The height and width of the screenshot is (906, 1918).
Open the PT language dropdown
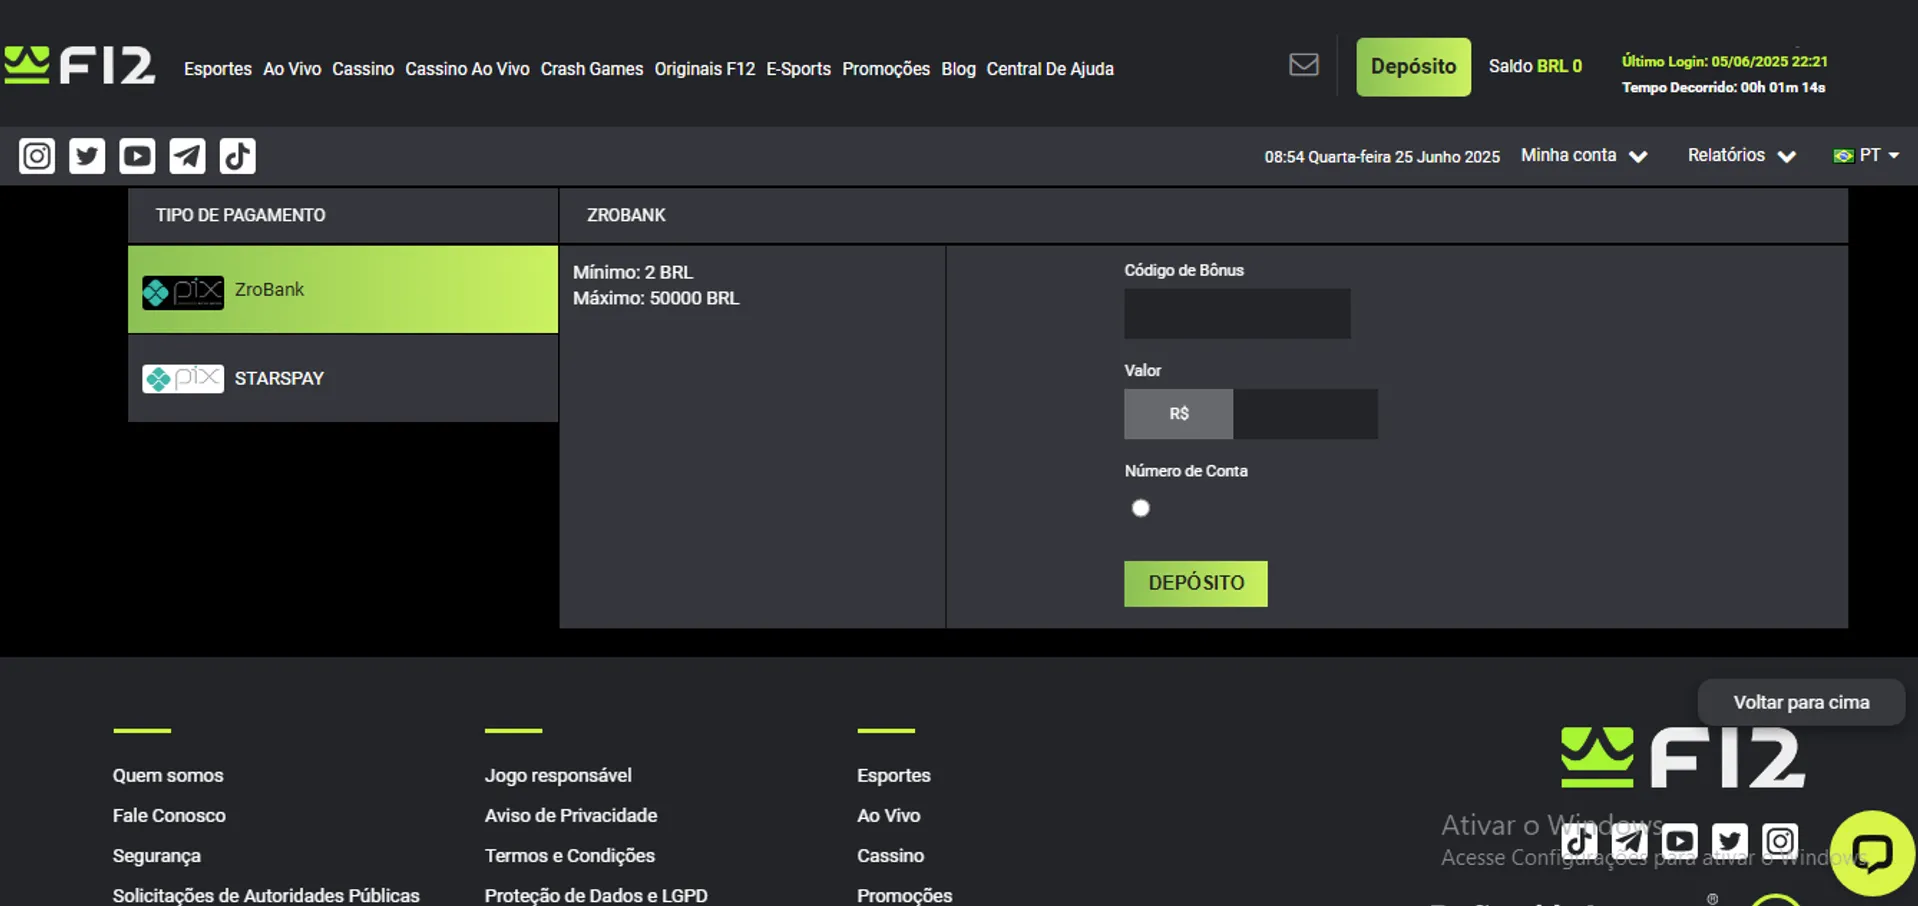pyautogui.click(x=1866, y=156)
